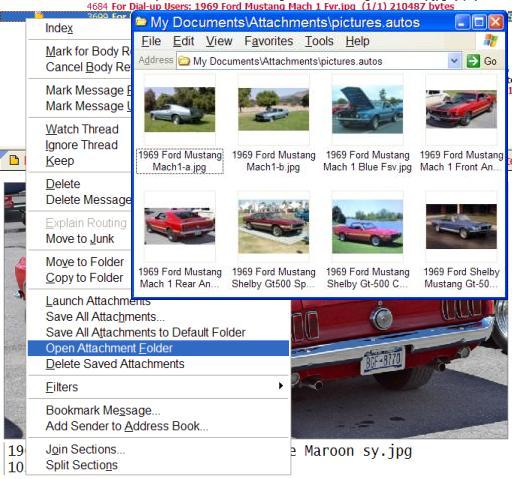Open the File menu in Explorer window

point(151,41)
